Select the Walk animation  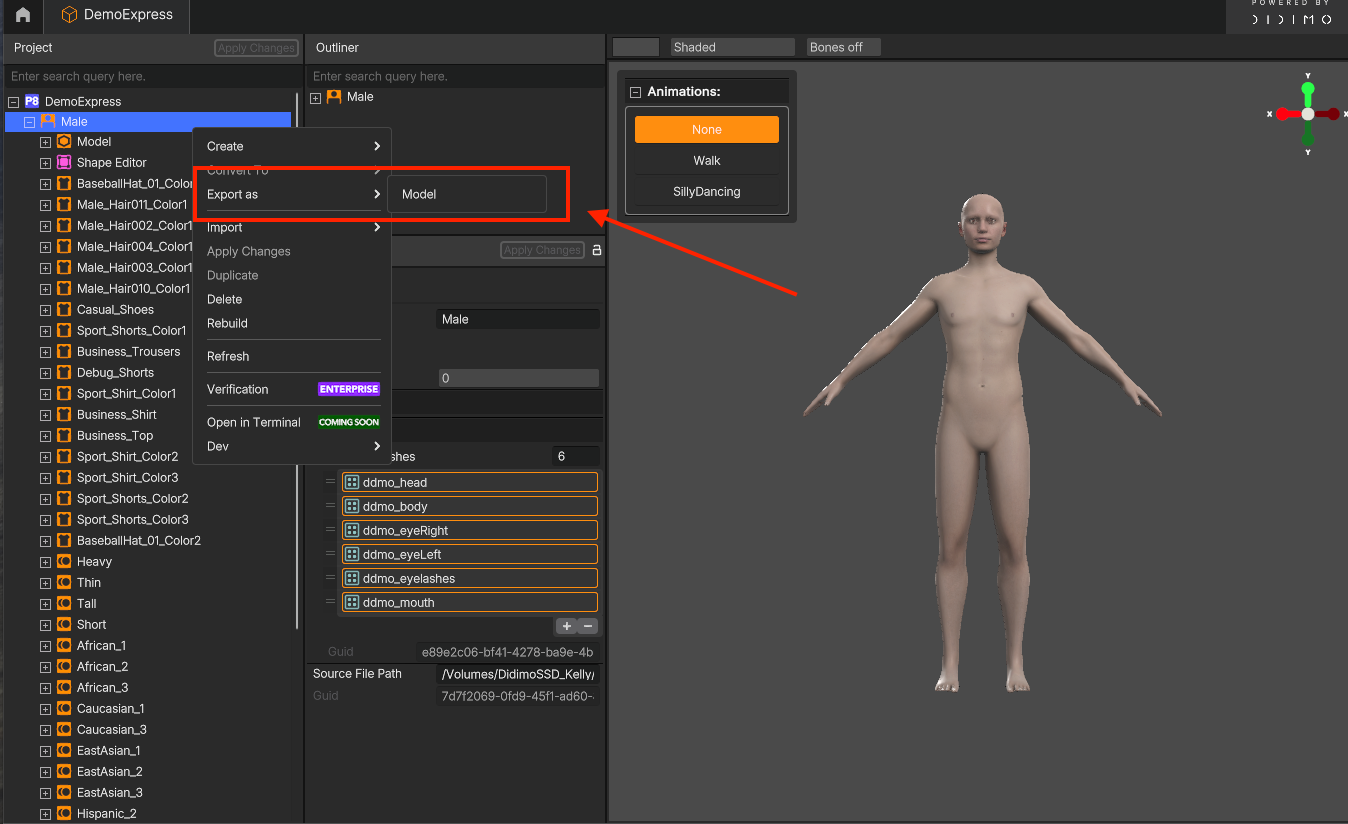[707, 161]
